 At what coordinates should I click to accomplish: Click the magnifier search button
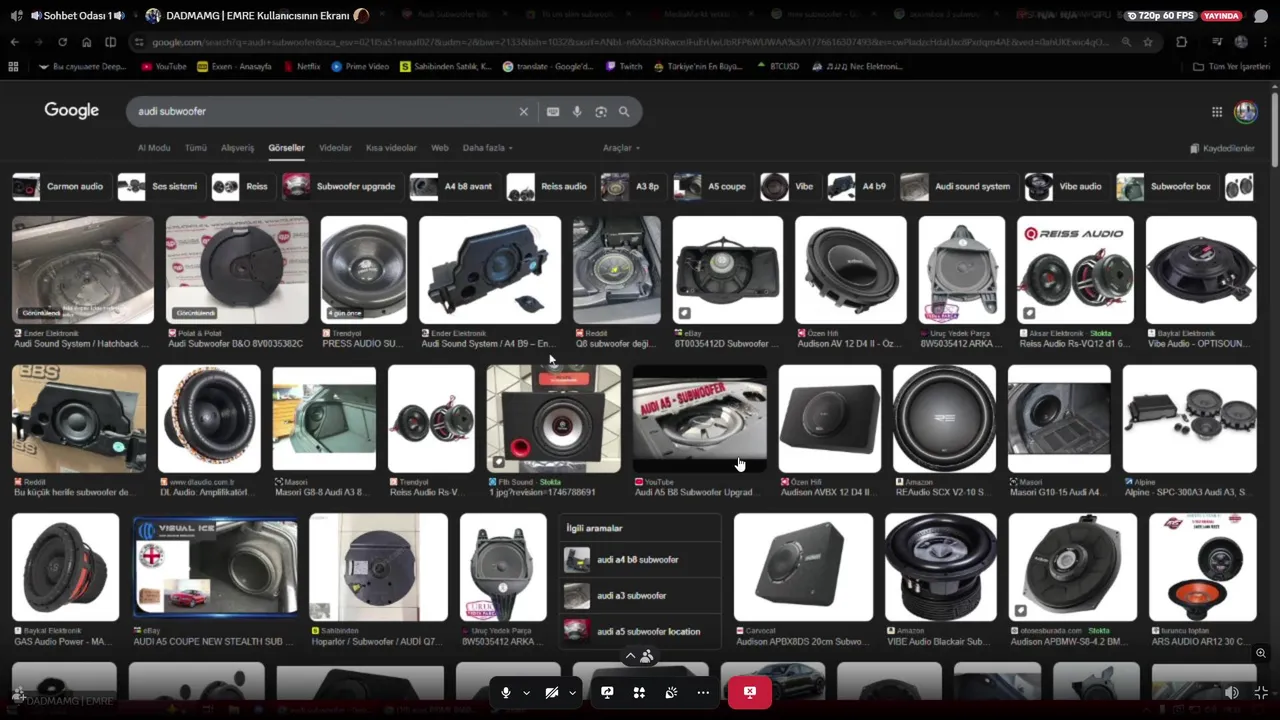click(624, 112)
